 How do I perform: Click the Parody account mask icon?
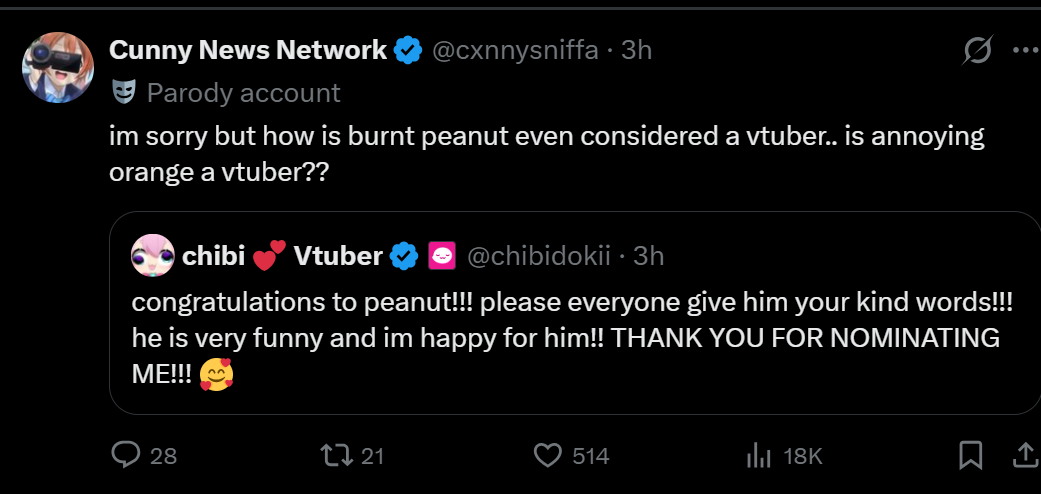pyautogui.click(x=123, y=93)
